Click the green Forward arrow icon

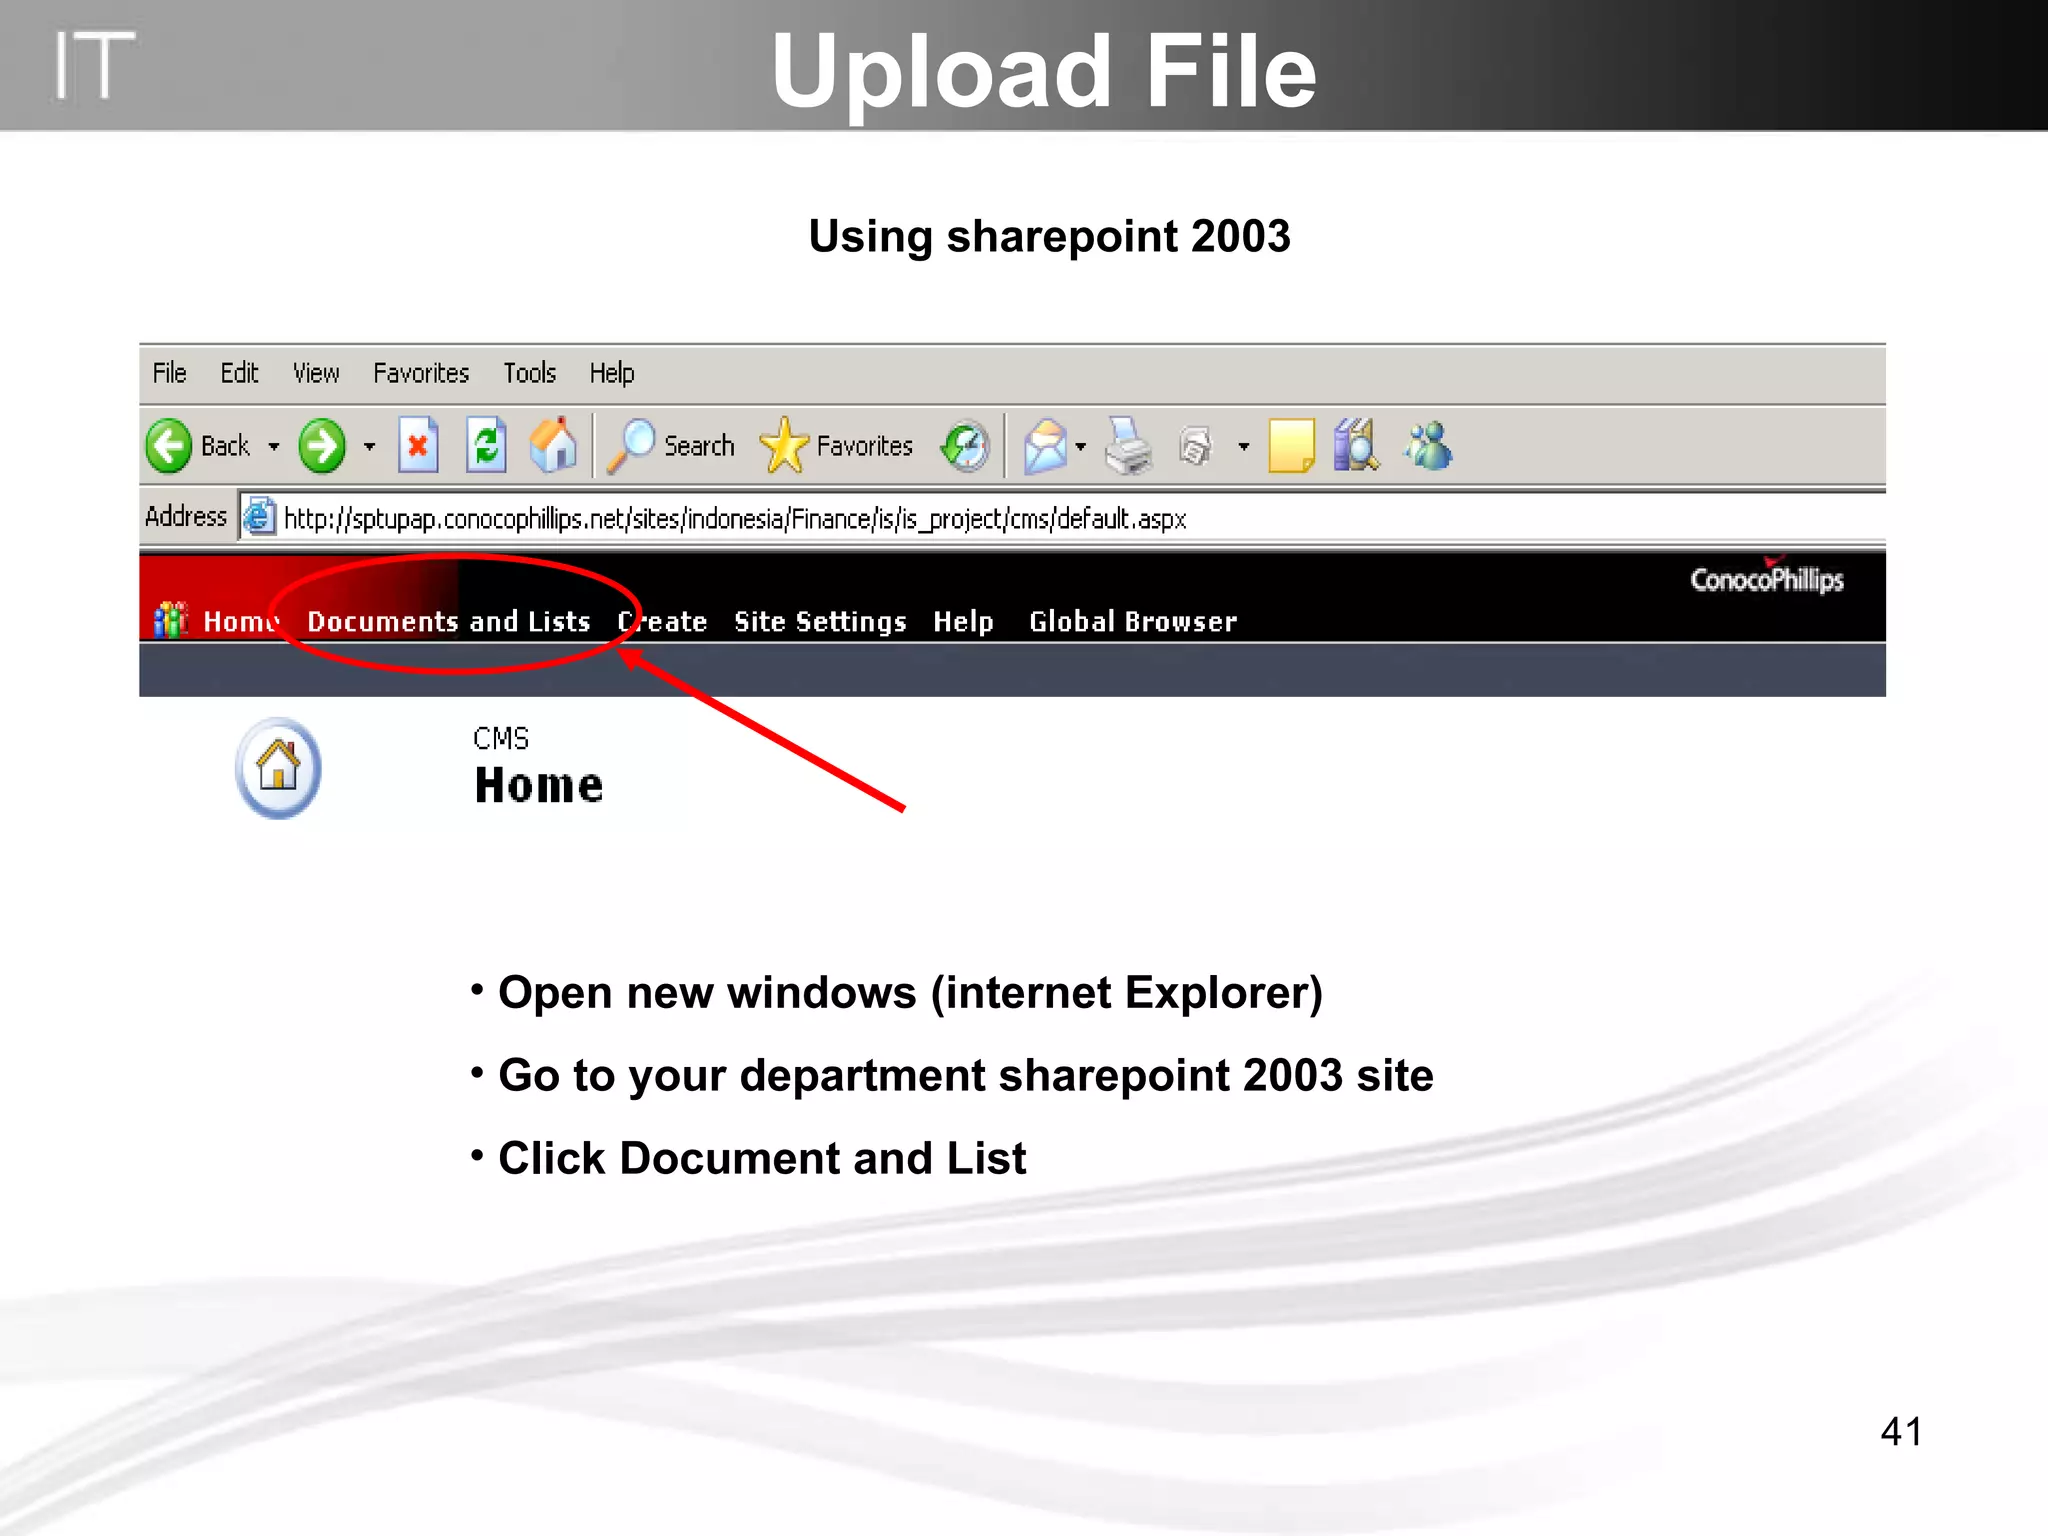tap(322, 446)
